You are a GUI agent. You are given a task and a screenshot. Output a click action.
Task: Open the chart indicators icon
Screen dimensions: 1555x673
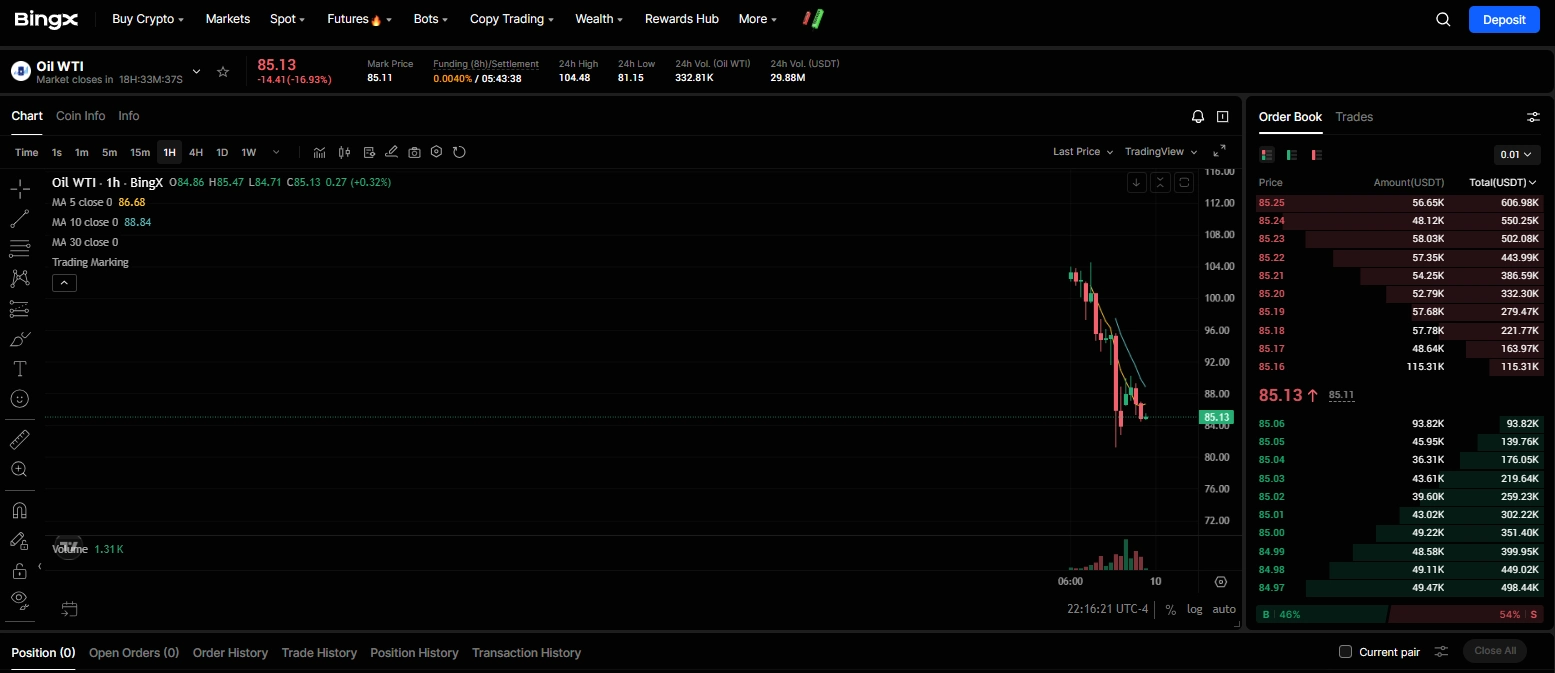(319, 152)
